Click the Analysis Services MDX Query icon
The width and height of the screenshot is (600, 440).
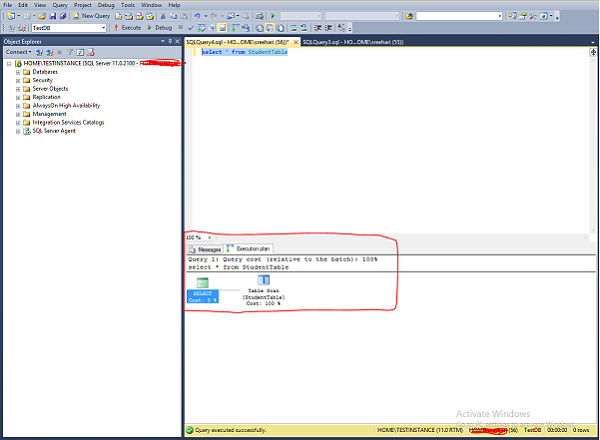pyautogui.click(x=129, y=16)
